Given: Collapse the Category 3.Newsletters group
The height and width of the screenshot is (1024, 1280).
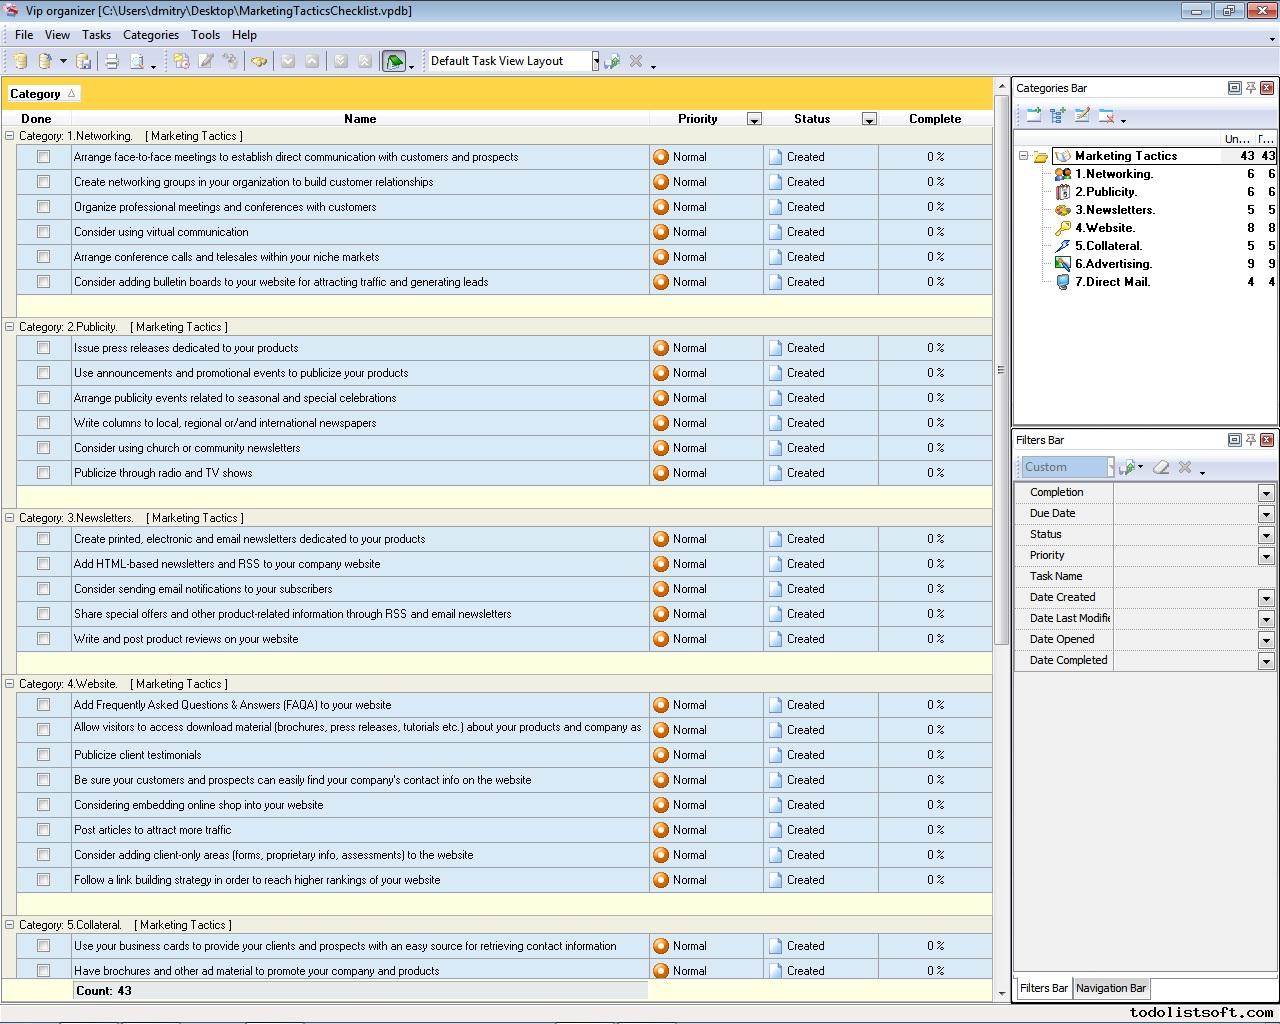Looking at the screenshot, I should [x=10, y=518].
